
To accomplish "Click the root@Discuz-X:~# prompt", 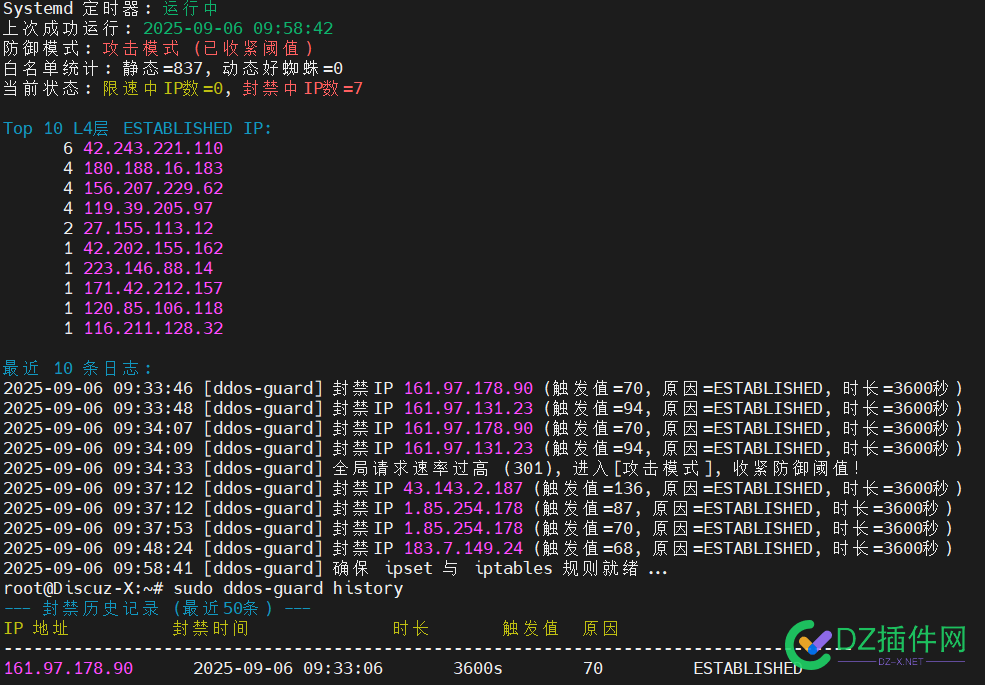I will (84, 589).
